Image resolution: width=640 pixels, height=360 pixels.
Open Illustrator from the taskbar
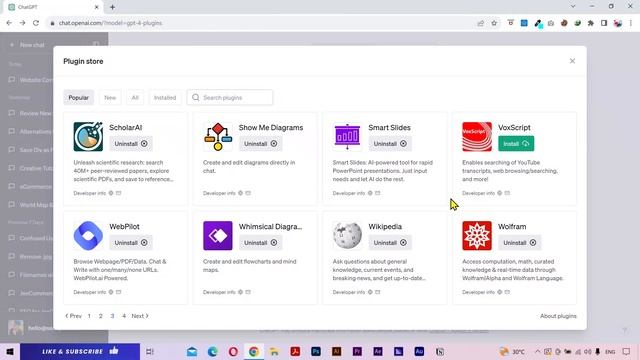336,351
